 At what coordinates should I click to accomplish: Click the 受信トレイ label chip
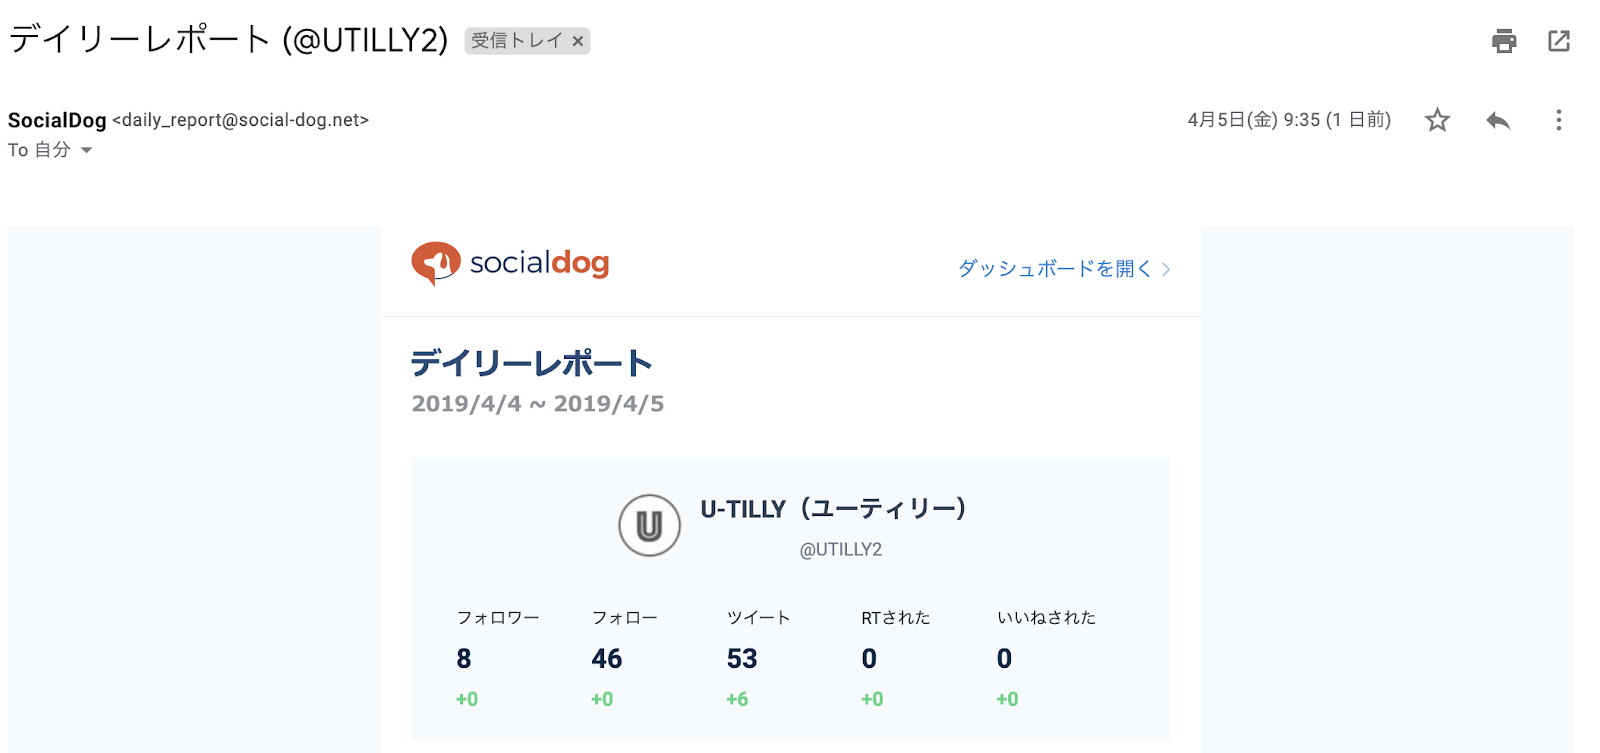coord(516,41)
